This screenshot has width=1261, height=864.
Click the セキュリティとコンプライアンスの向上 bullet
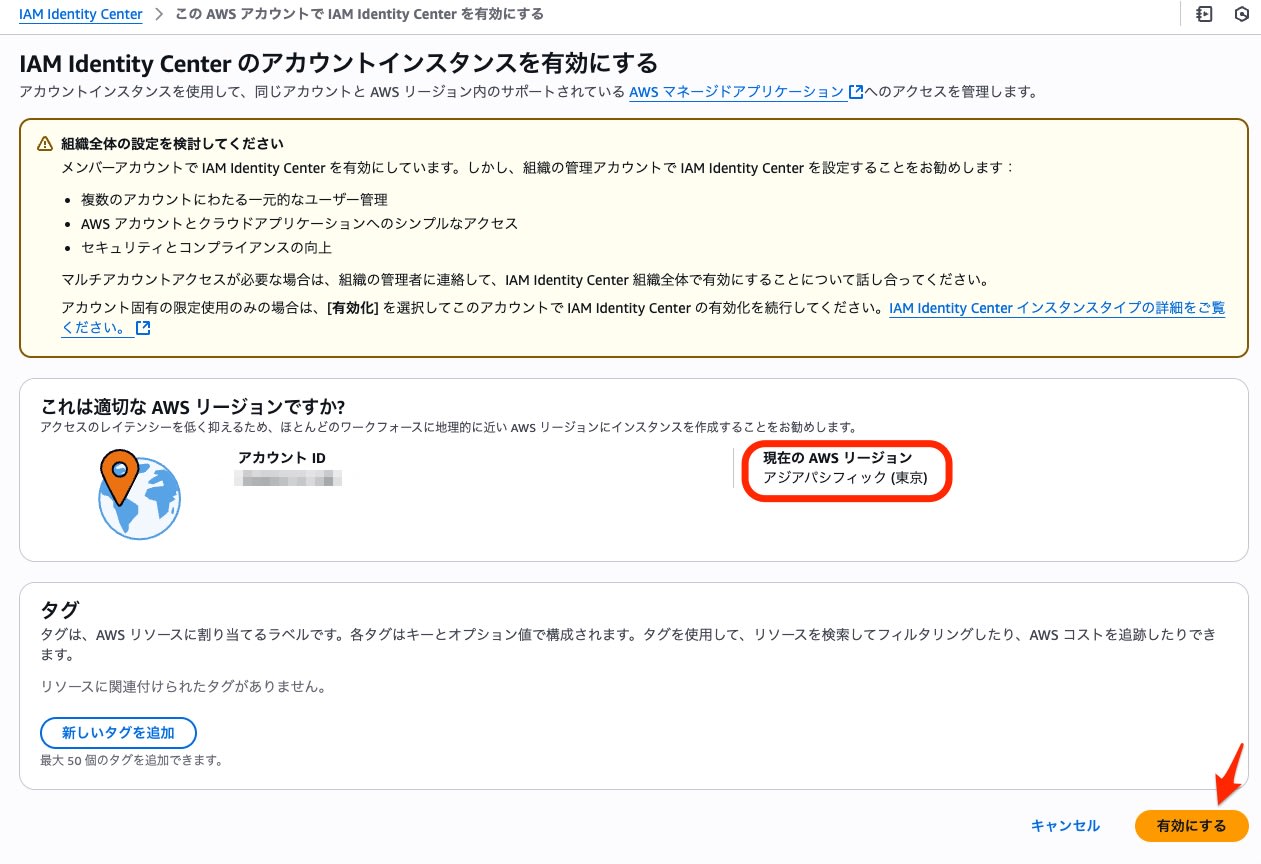point(206,247)
